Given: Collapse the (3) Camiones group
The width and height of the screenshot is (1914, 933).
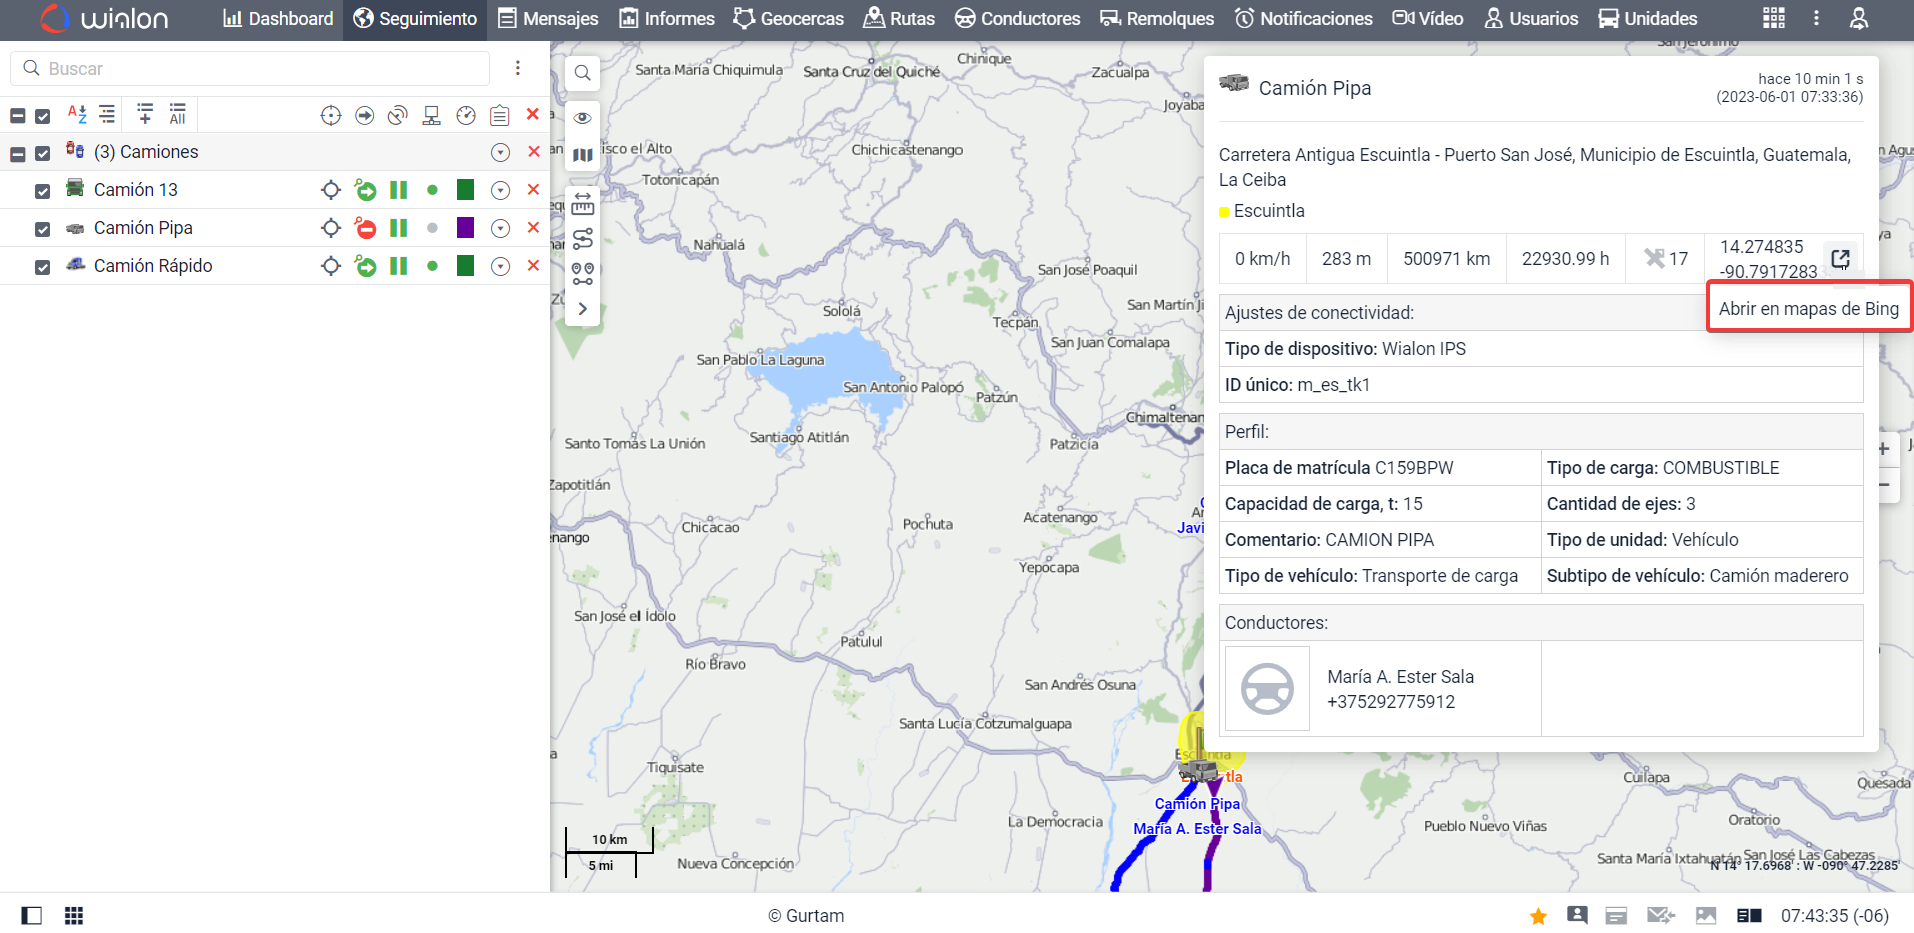Looking at the screenshot, I should click(x=18, y=154).
